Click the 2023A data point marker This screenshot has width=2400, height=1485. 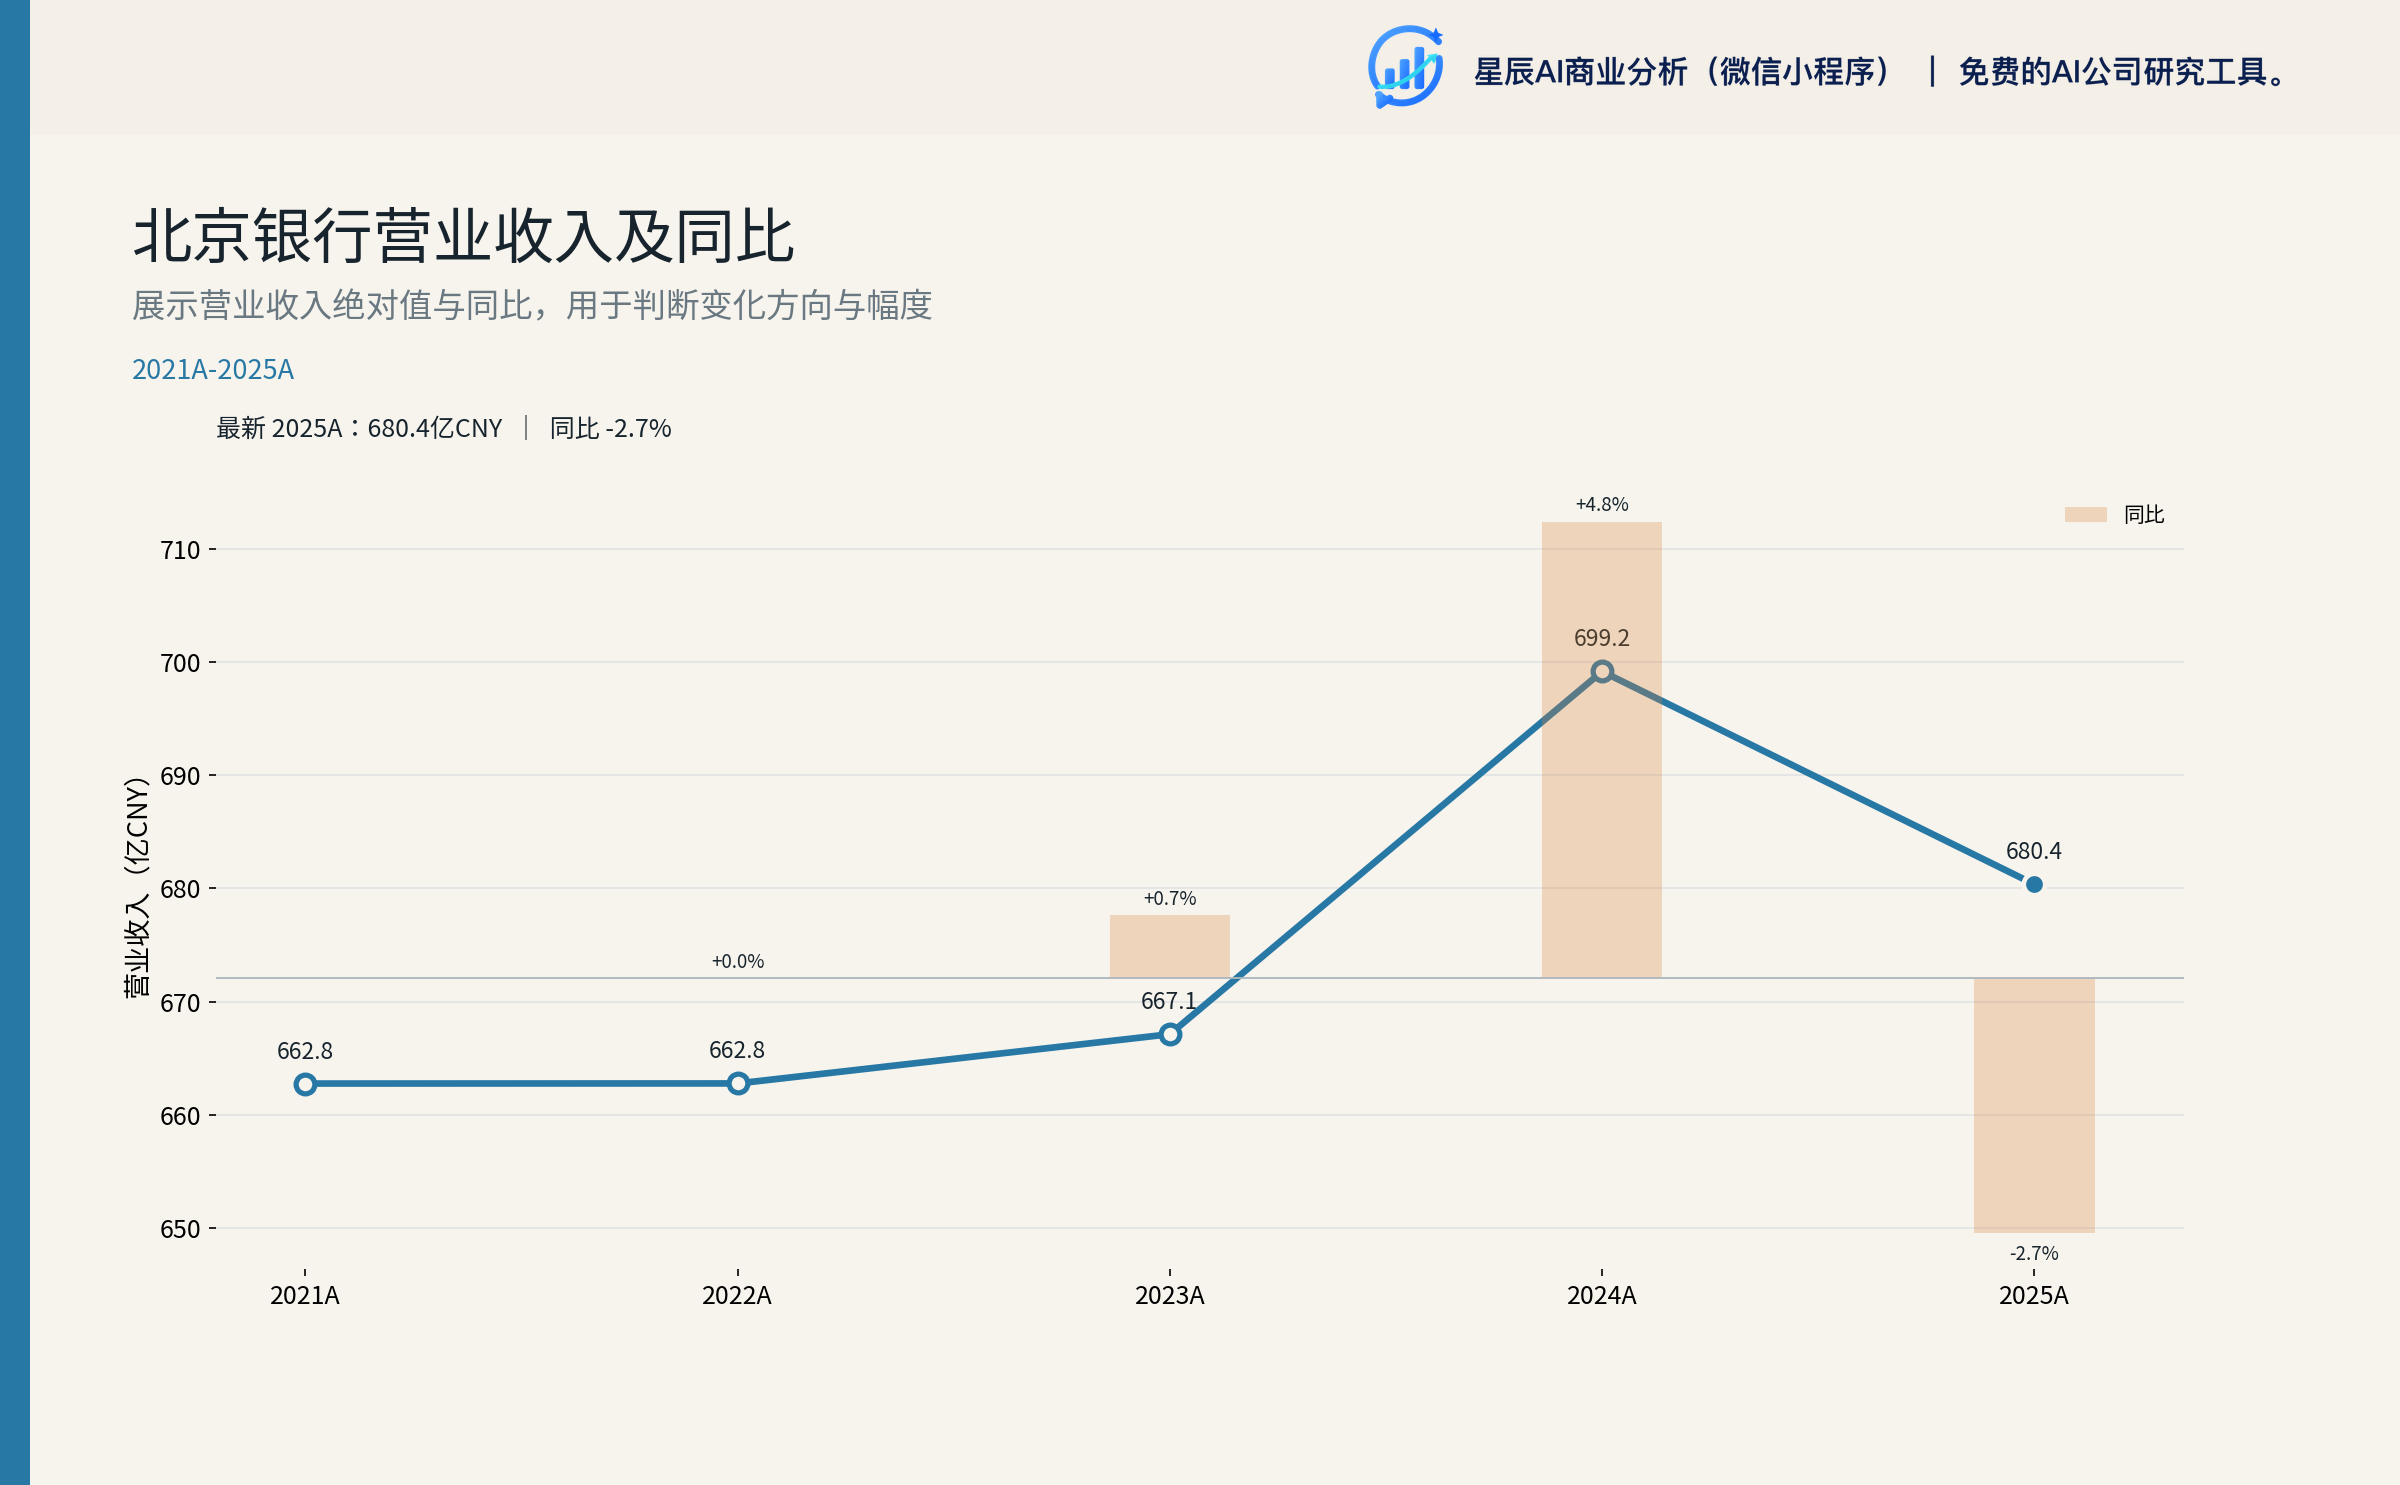click(x=1170, y=1035)
